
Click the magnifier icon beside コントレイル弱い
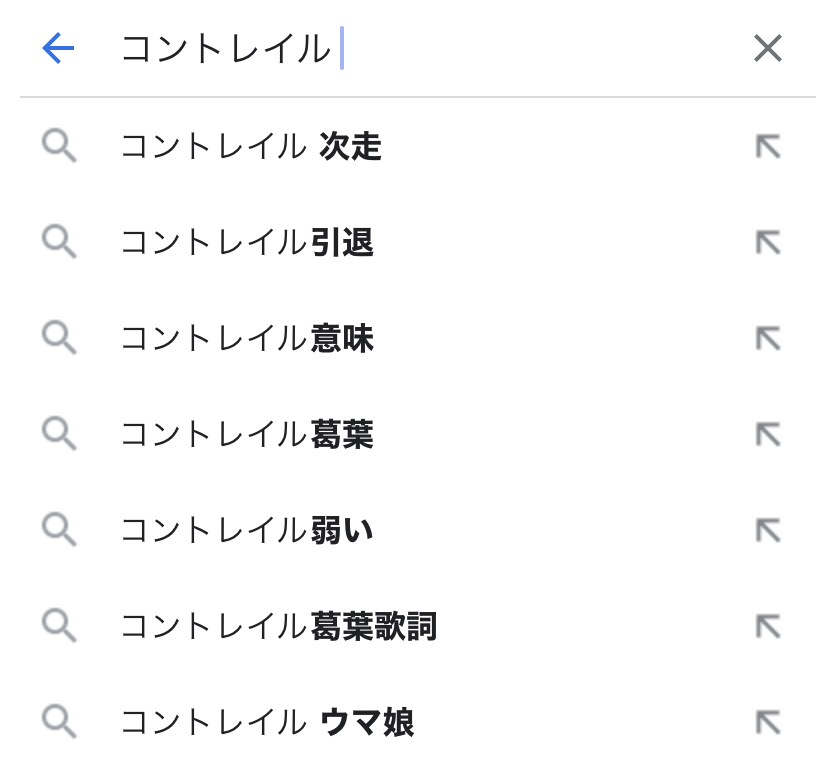pyautogui.click(x=59, y=530)
